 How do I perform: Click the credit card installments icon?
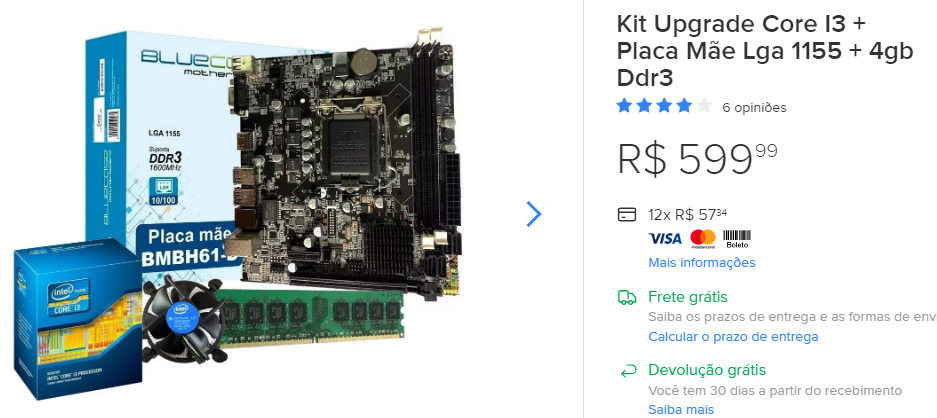[627, 215]
